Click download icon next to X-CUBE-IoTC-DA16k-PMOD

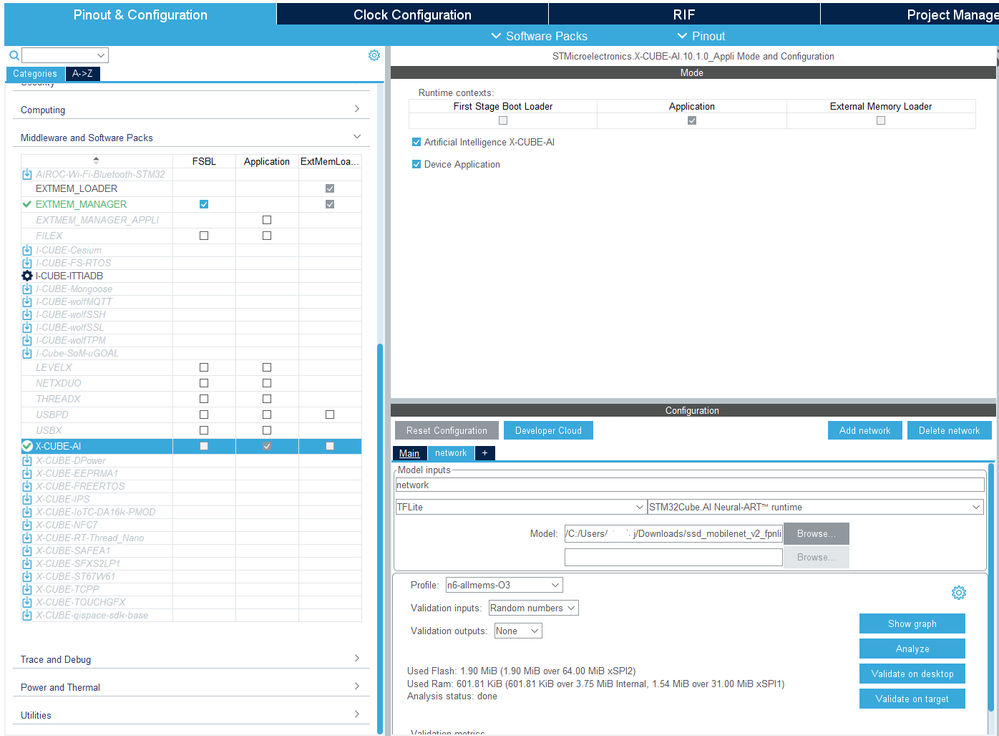[x=27, y=512]
